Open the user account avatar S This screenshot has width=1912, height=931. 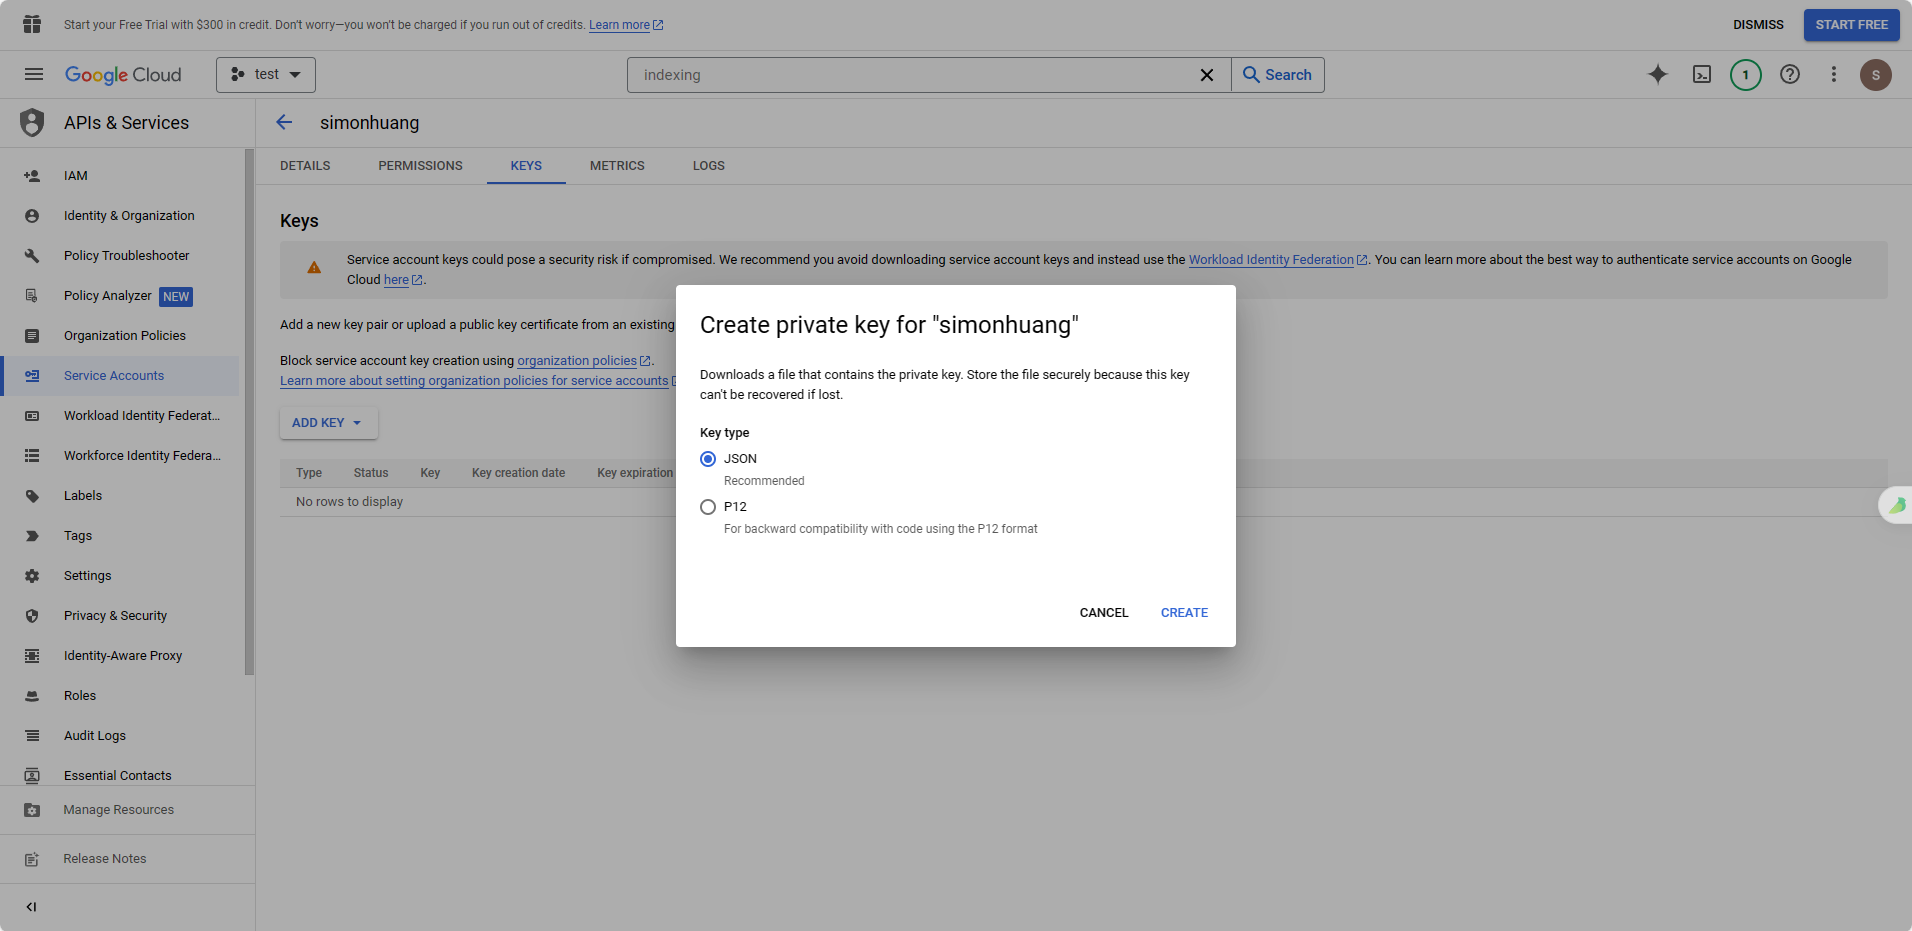pos(1876,75)
